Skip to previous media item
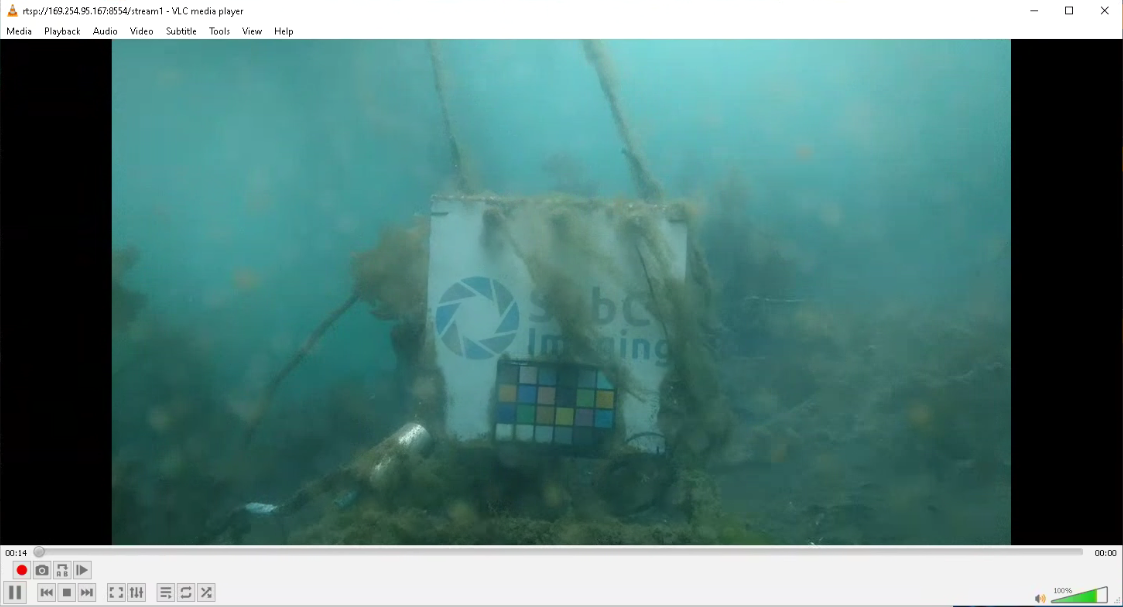This screenshot has width=1123, height=607. click(x=46, y=593)
